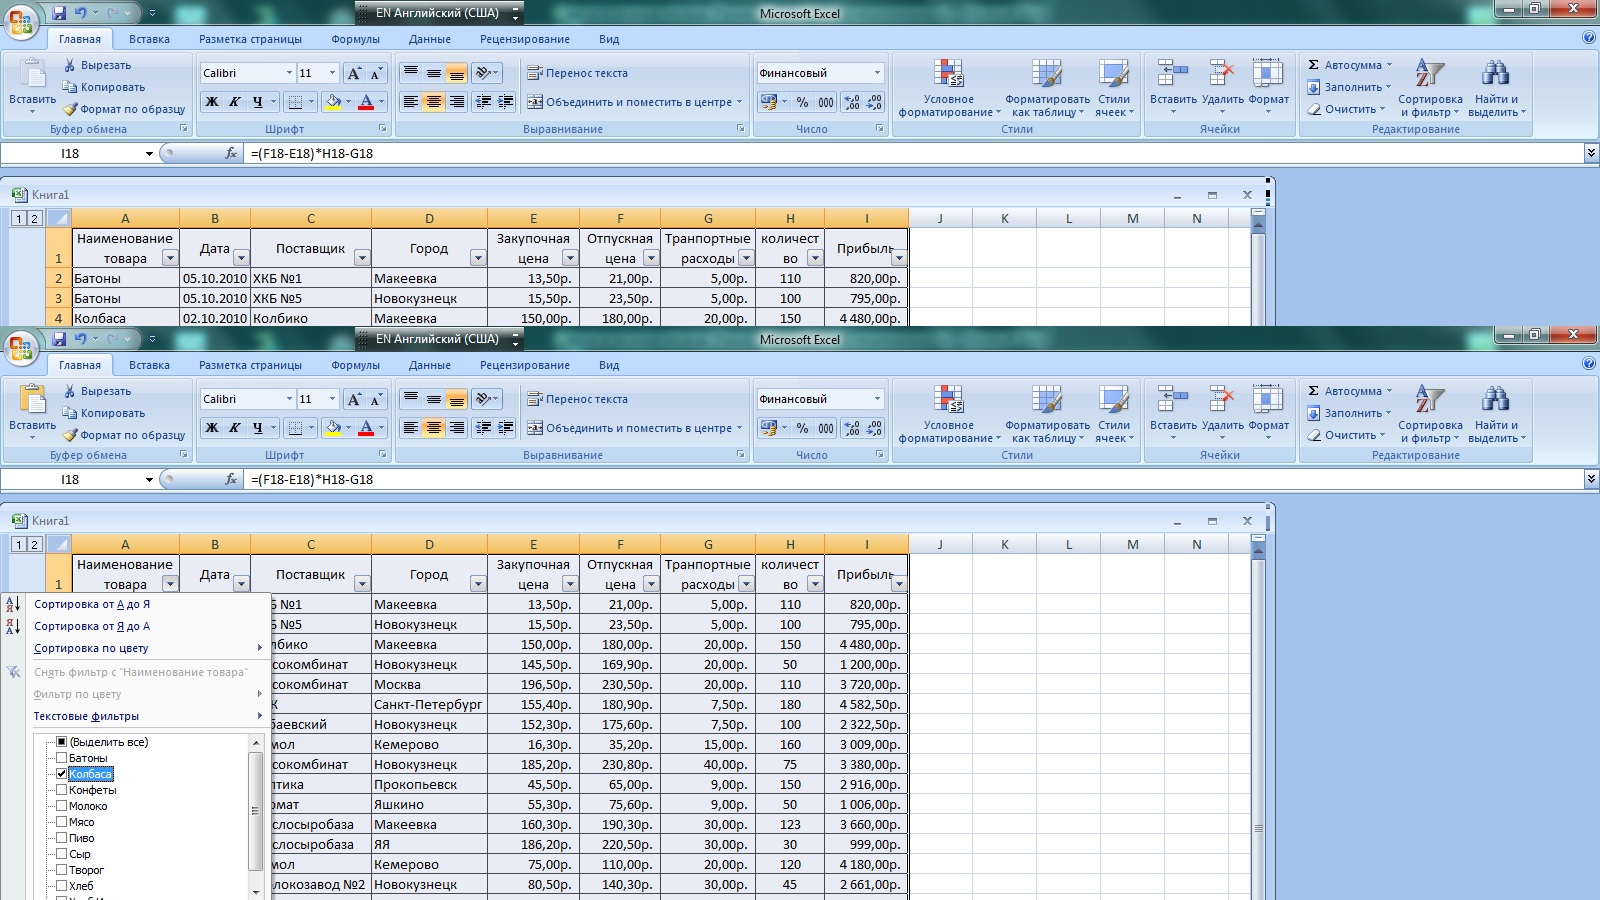Open Conditional Formatting (Условное форматирование) in lower window

[948, 413]
